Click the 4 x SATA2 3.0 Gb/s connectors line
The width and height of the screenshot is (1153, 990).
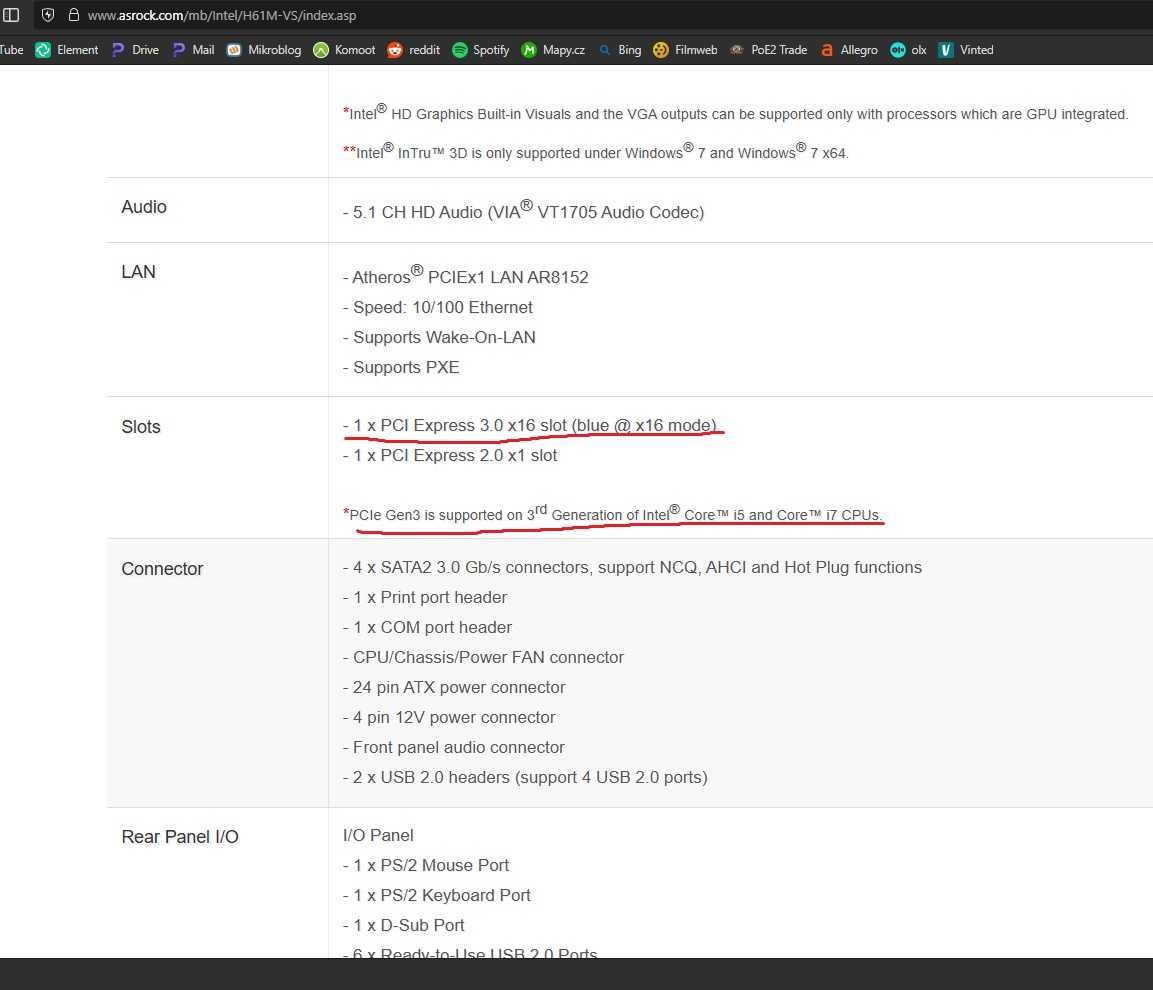[x=632, y=567]
